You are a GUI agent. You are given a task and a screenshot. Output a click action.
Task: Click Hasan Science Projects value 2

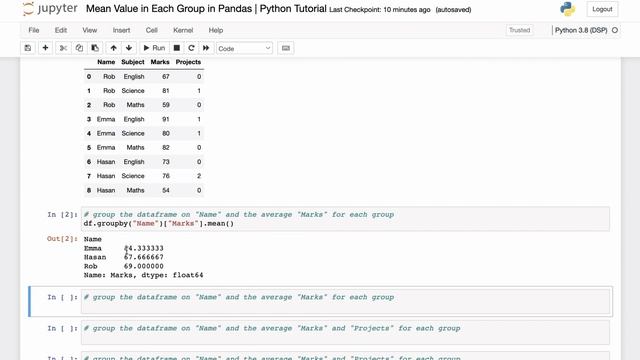click(x=199, y=176)
